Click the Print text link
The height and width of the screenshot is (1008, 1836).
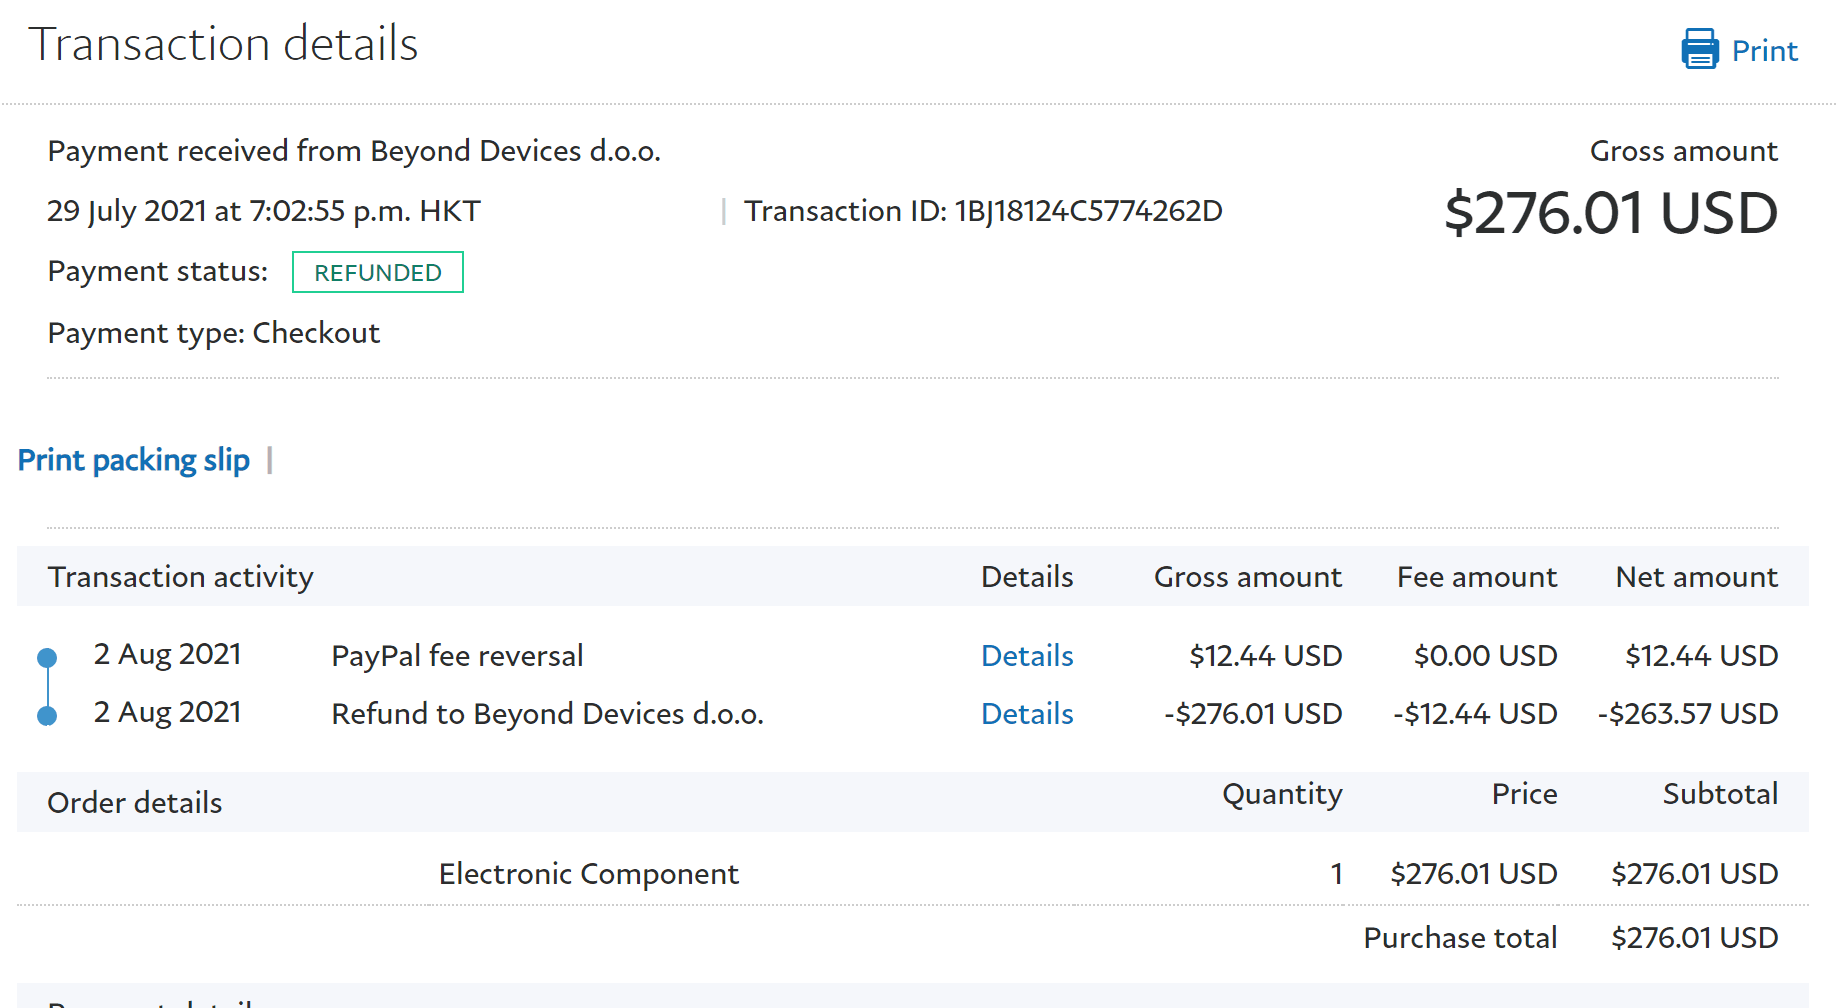[x=1764, y=51]
